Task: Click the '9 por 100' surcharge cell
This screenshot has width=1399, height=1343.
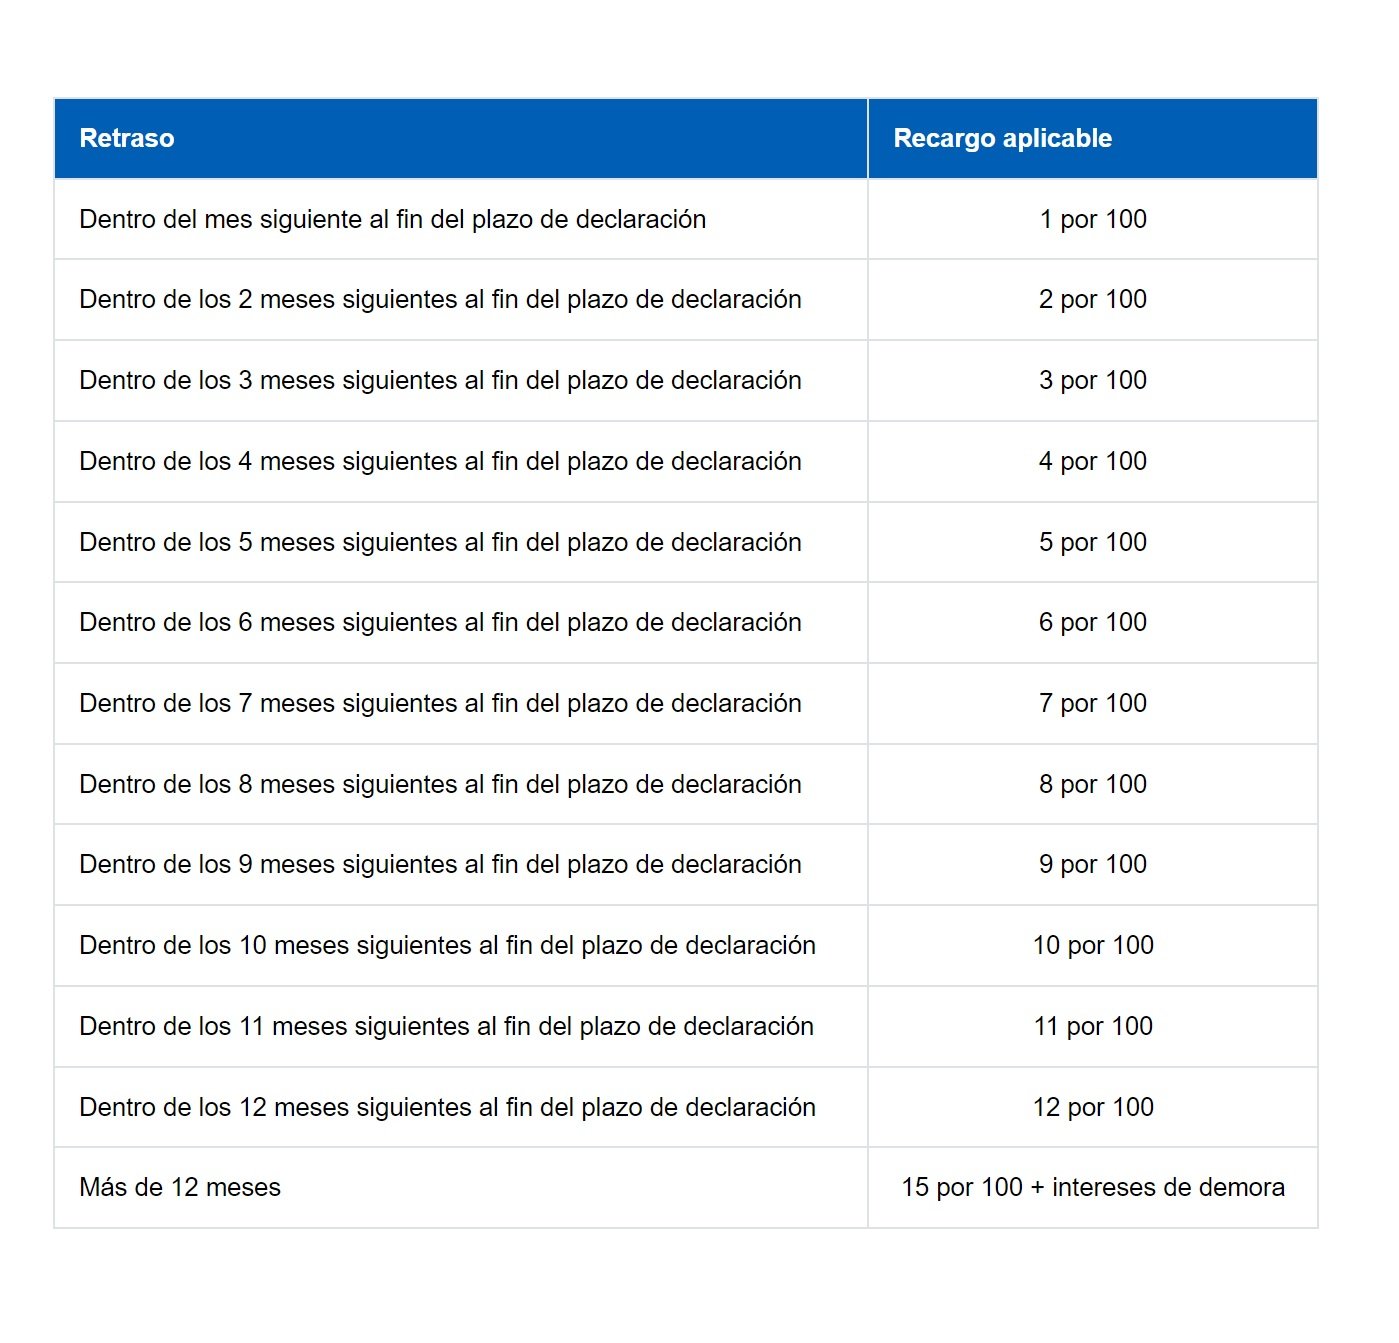Action: tap(1092, 864)
